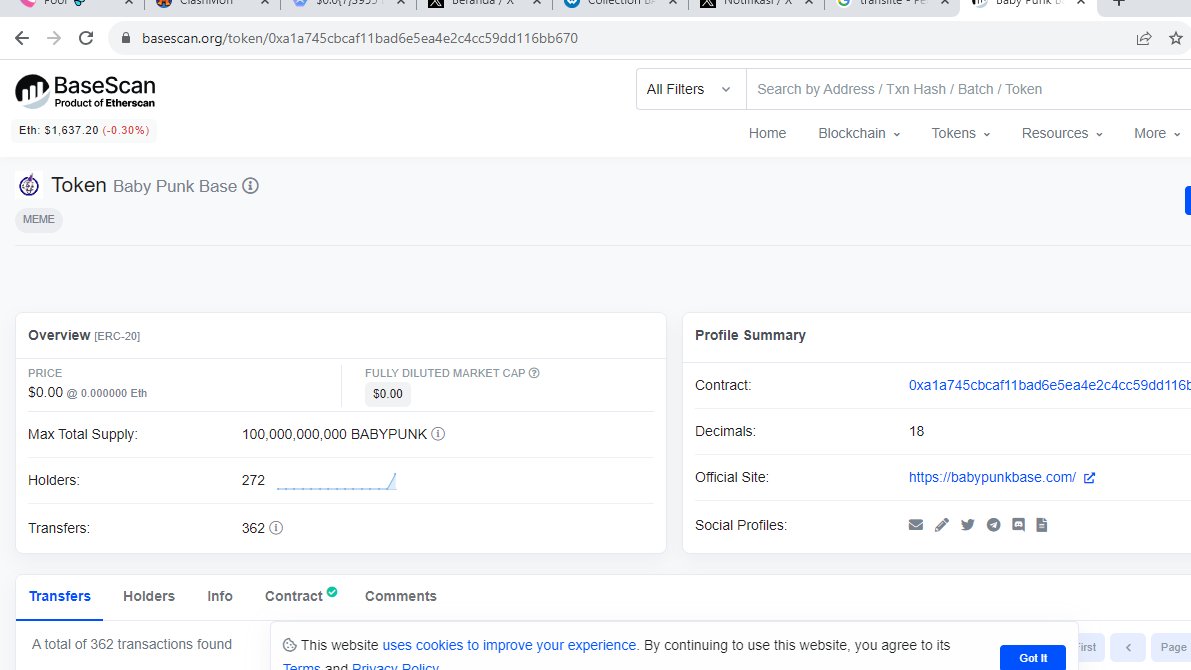
Task: Expand the Blockchain menu
Action: point(859,133)
